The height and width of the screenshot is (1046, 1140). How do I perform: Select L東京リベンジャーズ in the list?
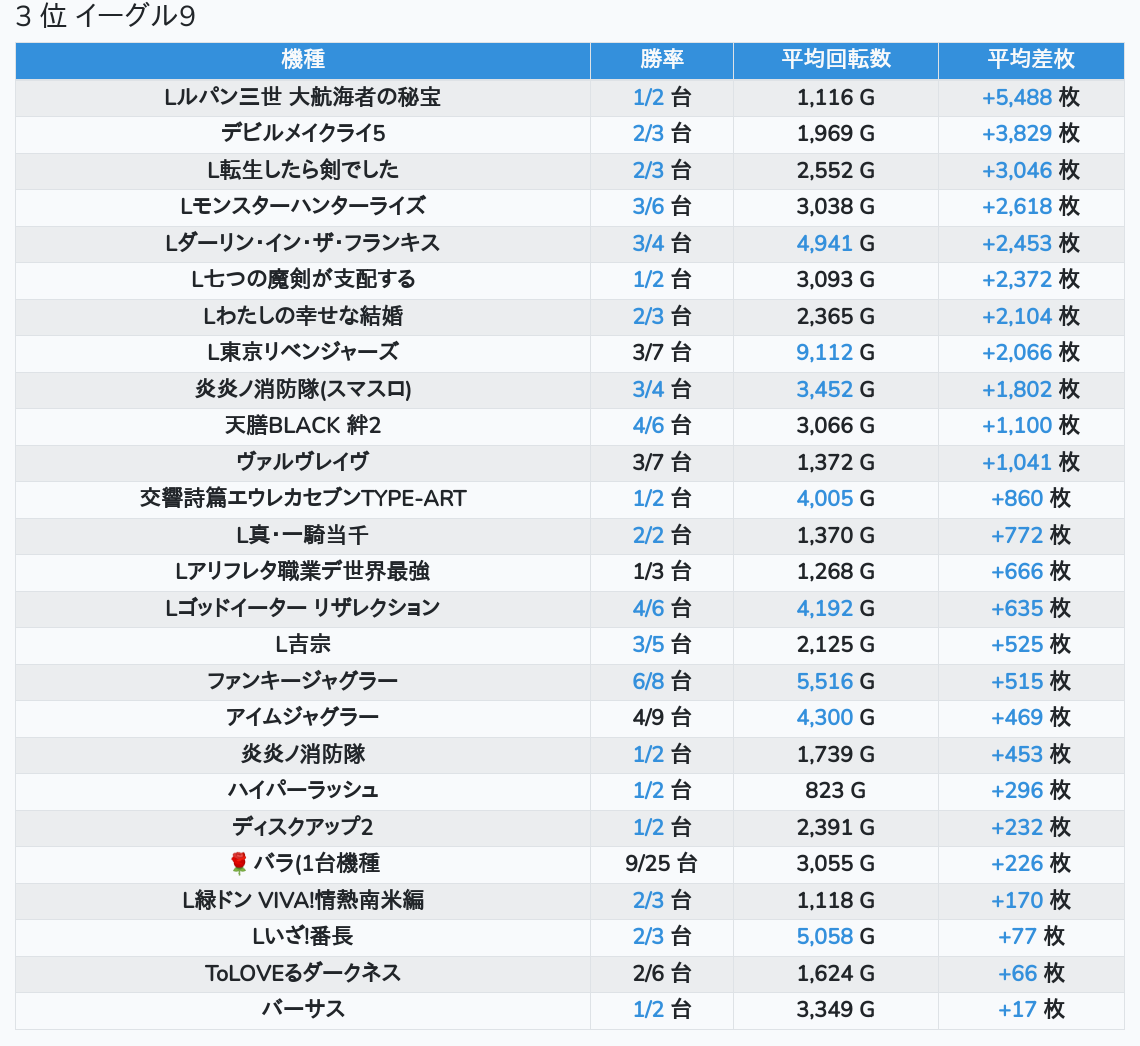point(302,353)
